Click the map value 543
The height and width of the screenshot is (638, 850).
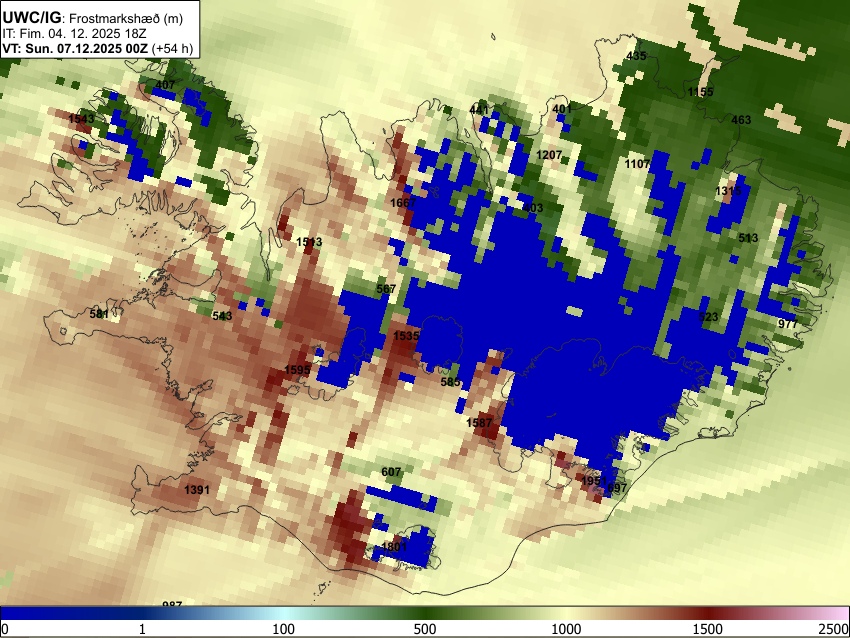click(222, 316)
